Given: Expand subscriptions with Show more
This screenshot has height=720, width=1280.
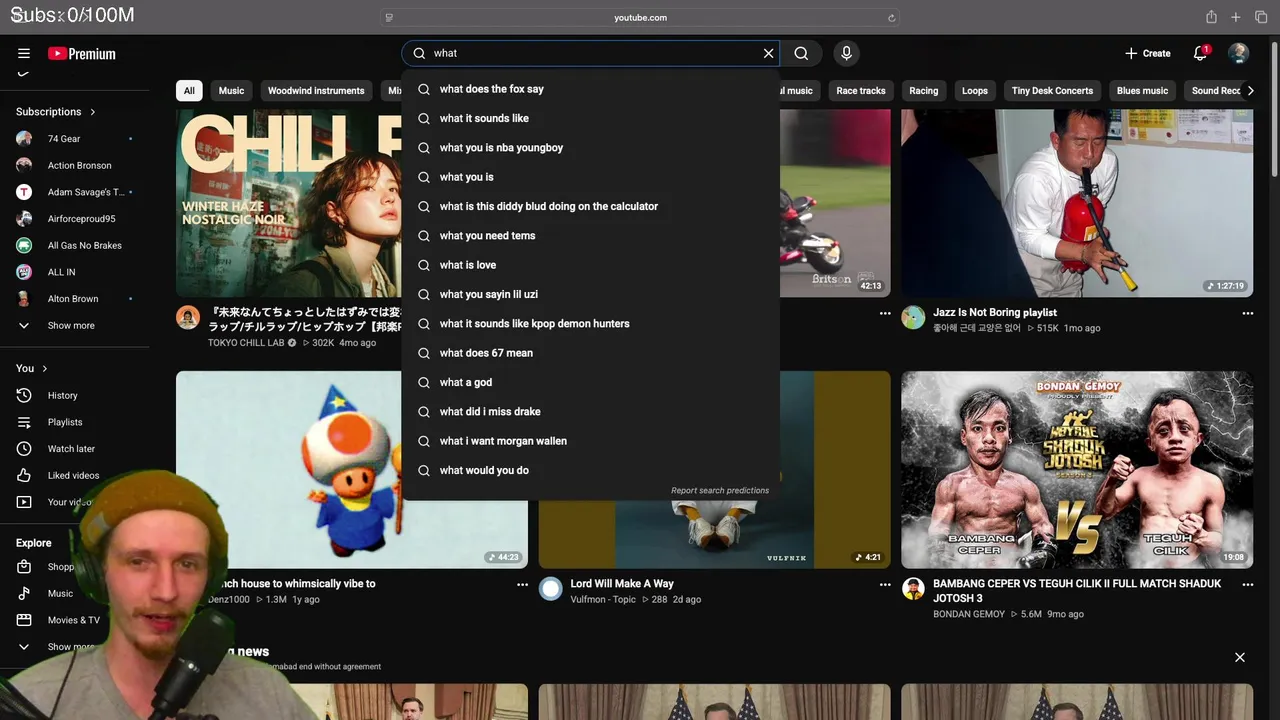Looking at the screenshot, I should point(75,326).
